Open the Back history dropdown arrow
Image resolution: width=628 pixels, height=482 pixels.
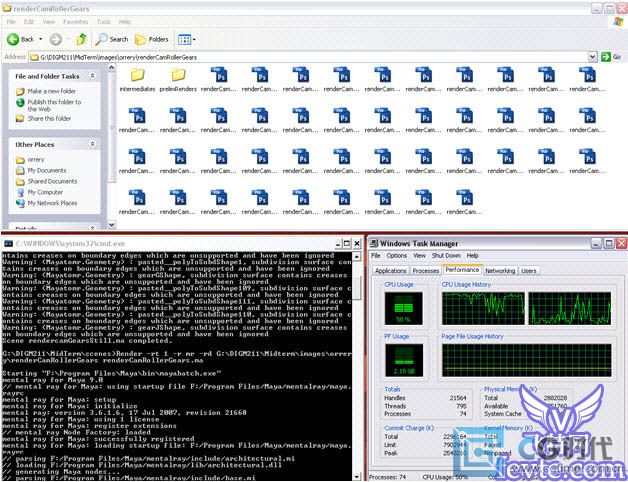pyautogui.click(x=40, y=39)
